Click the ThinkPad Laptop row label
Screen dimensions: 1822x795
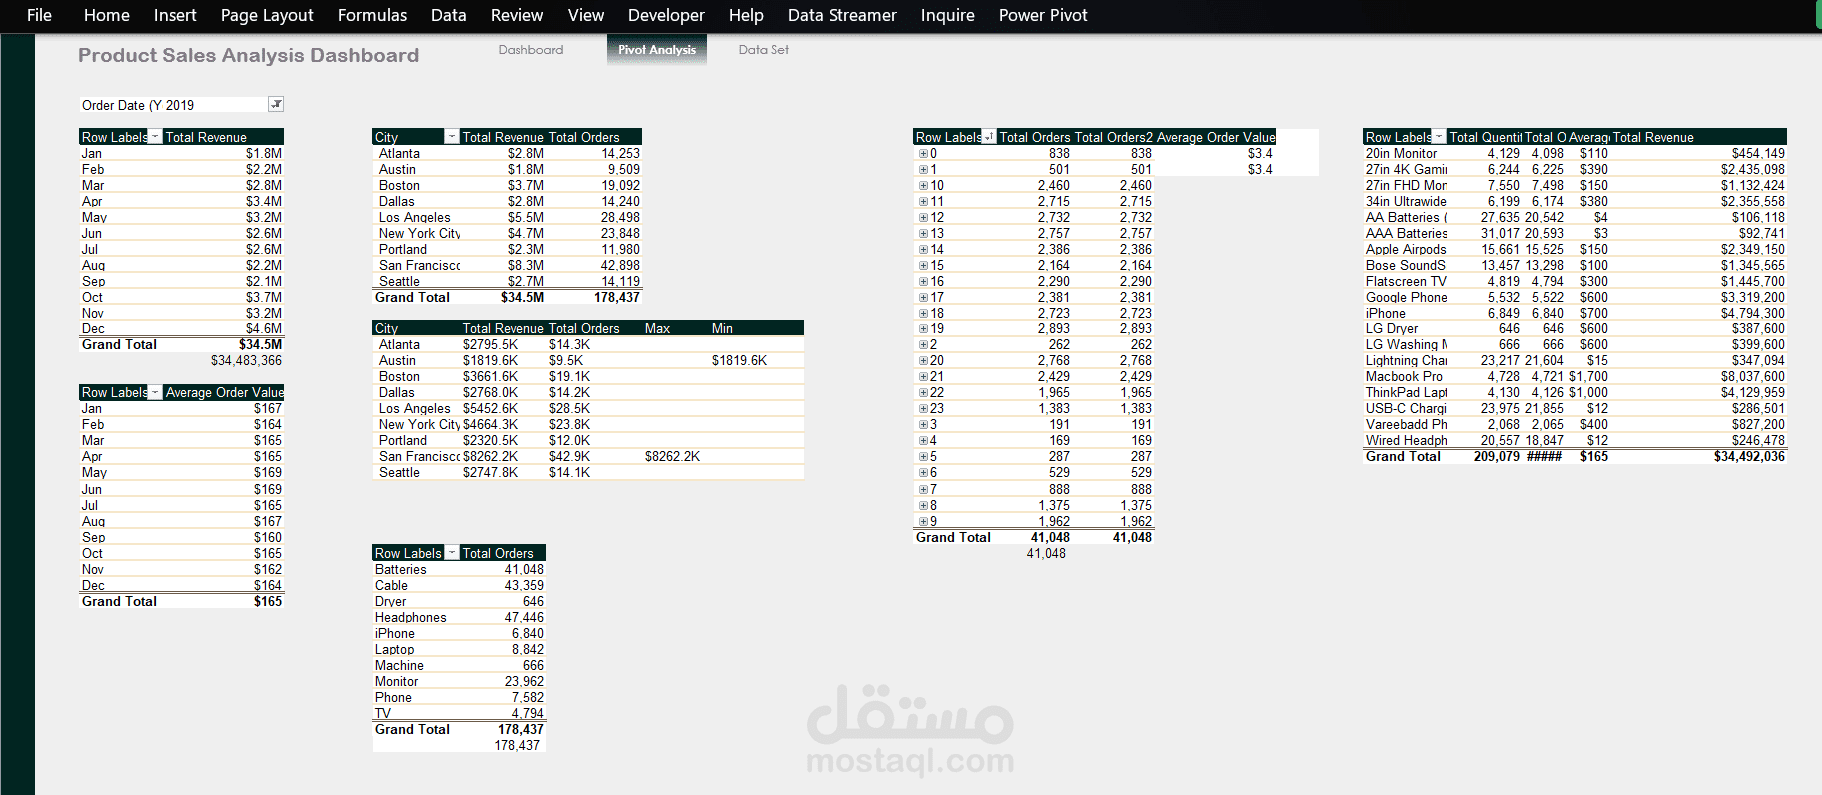click(1406, 393)
